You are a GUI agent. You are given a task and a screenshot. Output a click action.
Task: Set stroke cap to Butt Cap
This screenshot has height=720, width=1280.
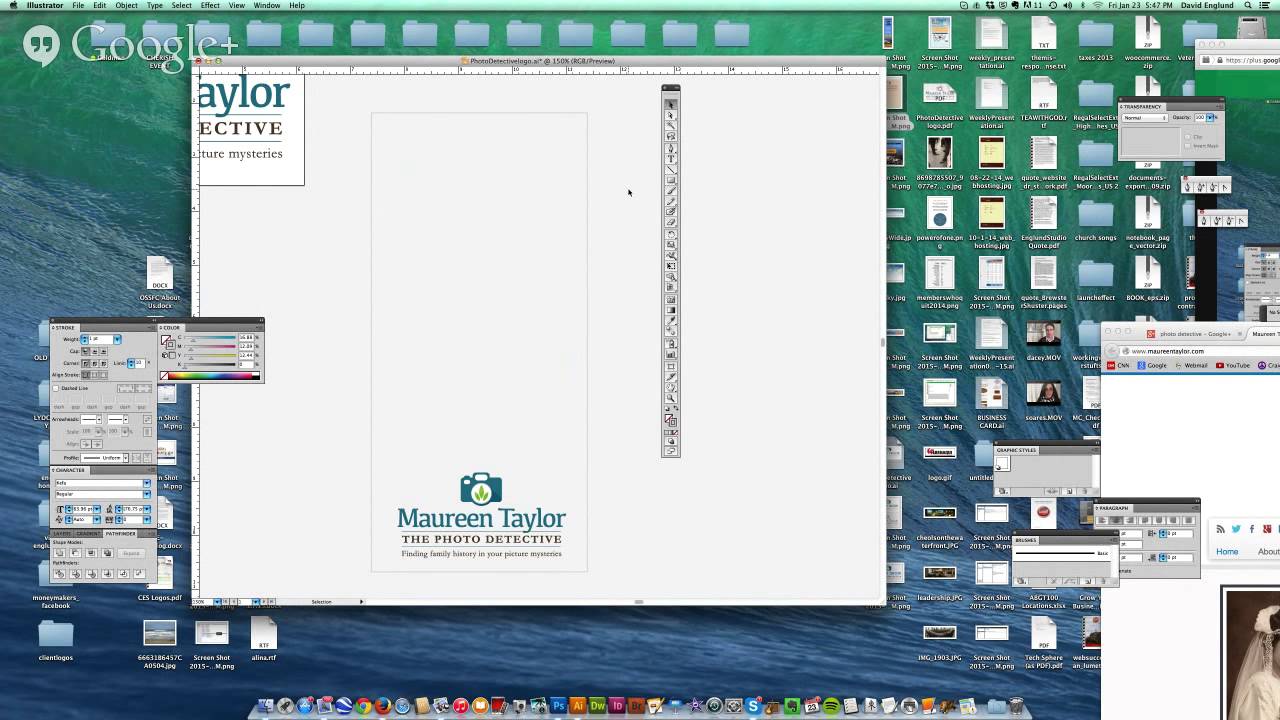tap(85, 351)
